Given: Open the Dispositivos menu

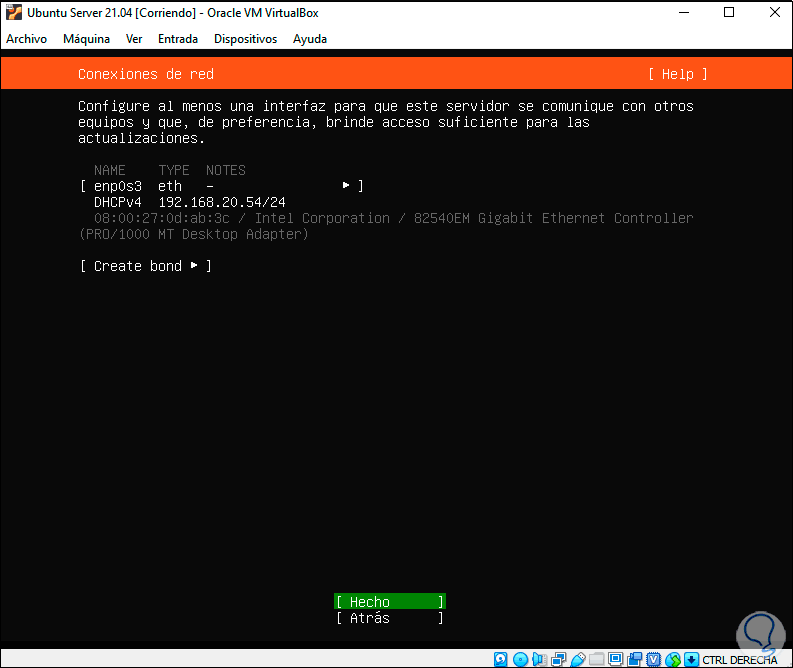Looking at the screenshot, I should pos(245,39).
